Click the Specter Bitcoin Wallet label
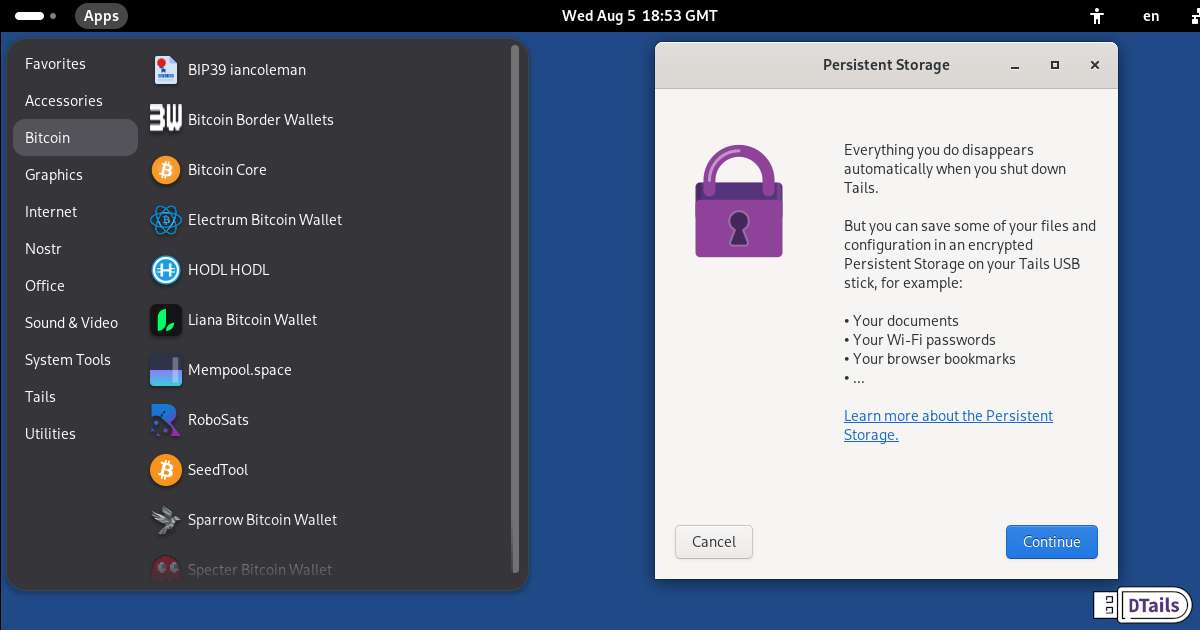The image size is (1200, 630). 260,570
